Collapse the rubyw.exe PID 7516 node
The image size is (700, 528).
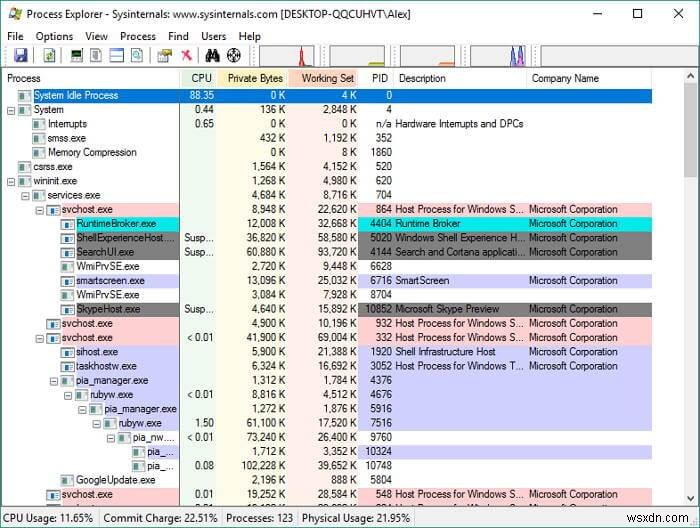point(97,424)
